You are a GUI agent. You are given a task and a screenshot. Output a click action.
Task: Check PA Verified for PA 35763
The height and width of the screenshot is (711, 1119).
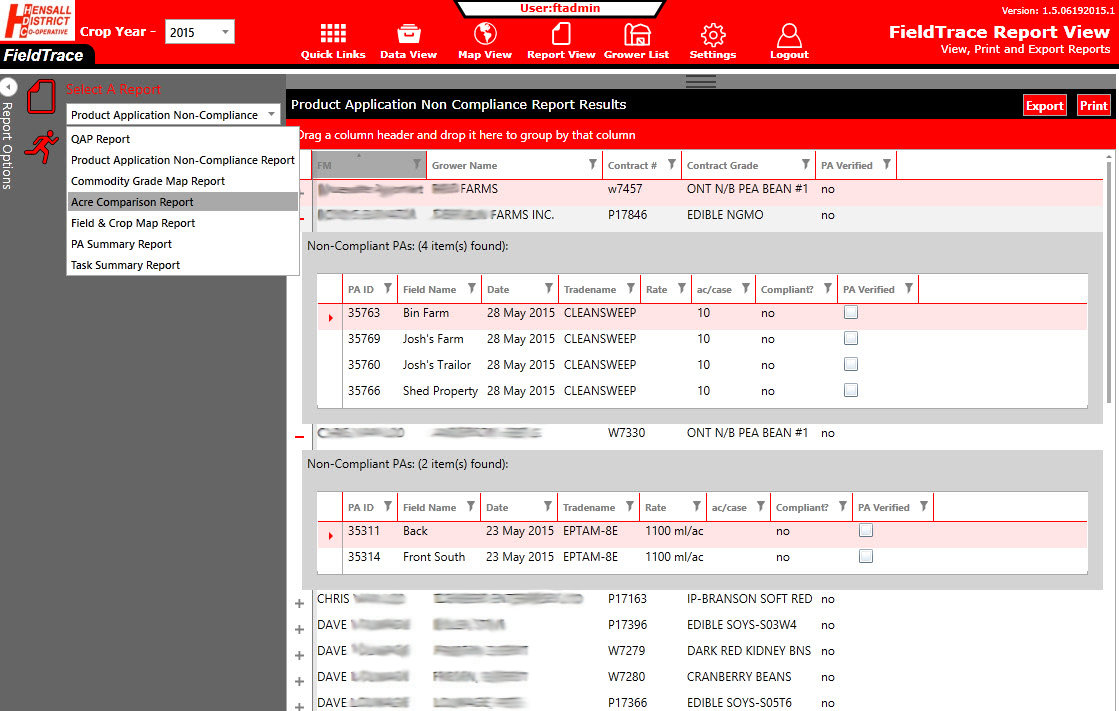851,313
